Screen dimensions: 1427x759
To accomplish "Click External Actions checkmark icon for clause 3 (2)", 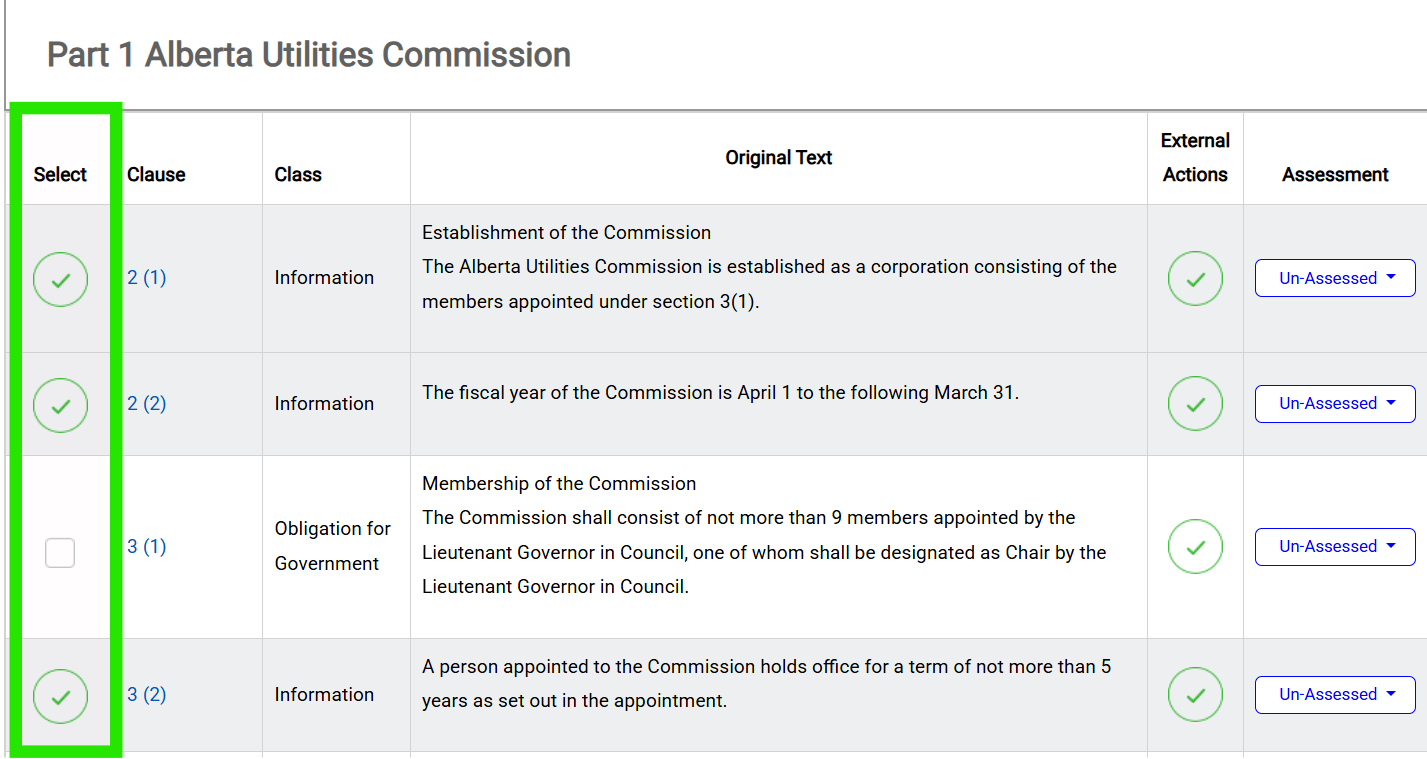I will coord(1195,695).
